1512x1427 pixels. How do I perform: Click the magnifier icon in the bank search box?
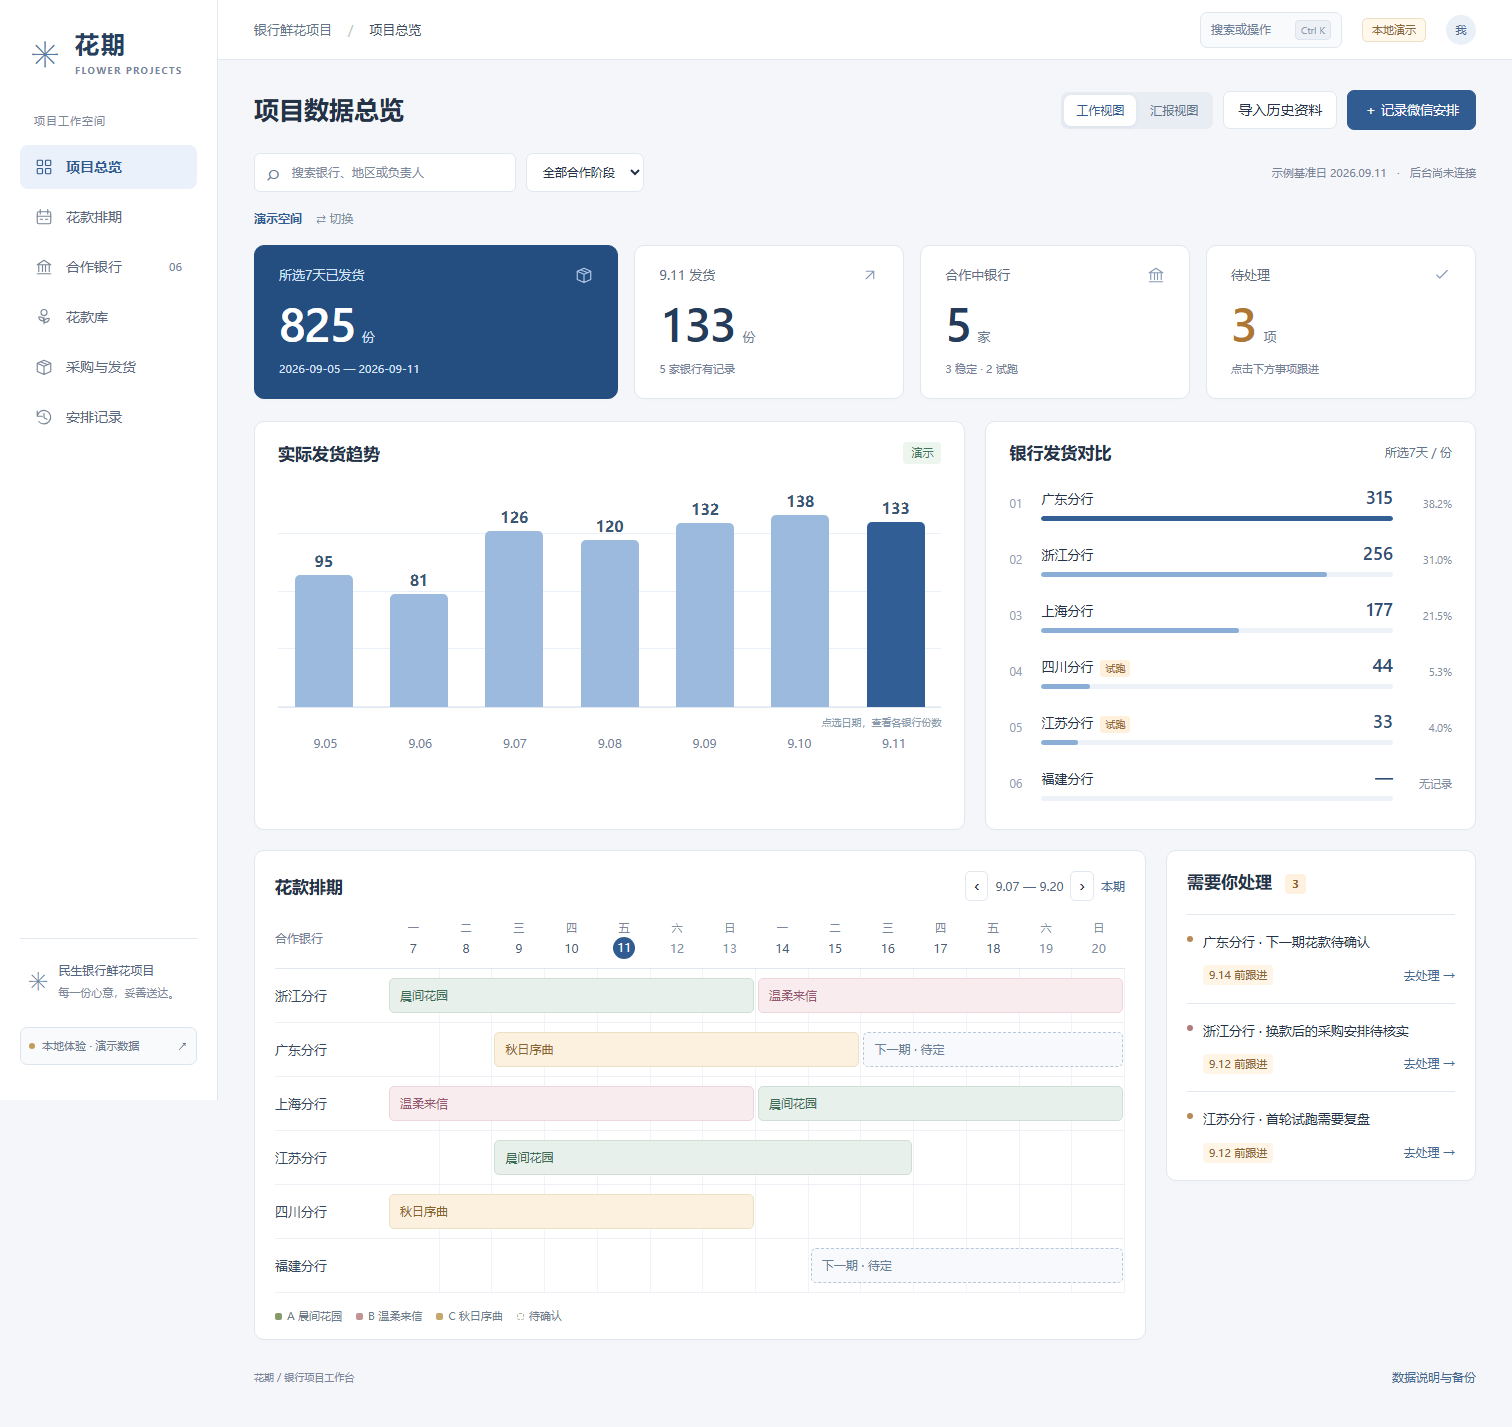tap(273, 174)
